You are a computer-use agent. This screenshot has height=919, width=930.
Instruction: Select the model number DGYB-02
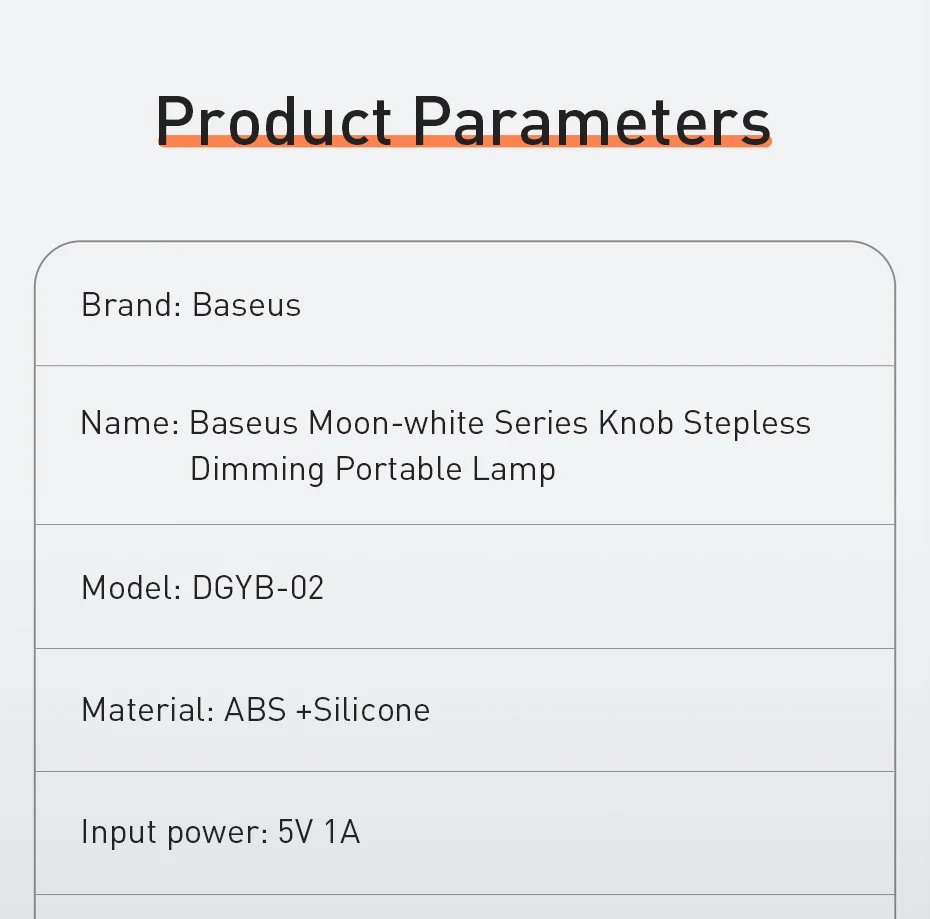point(258,588)
